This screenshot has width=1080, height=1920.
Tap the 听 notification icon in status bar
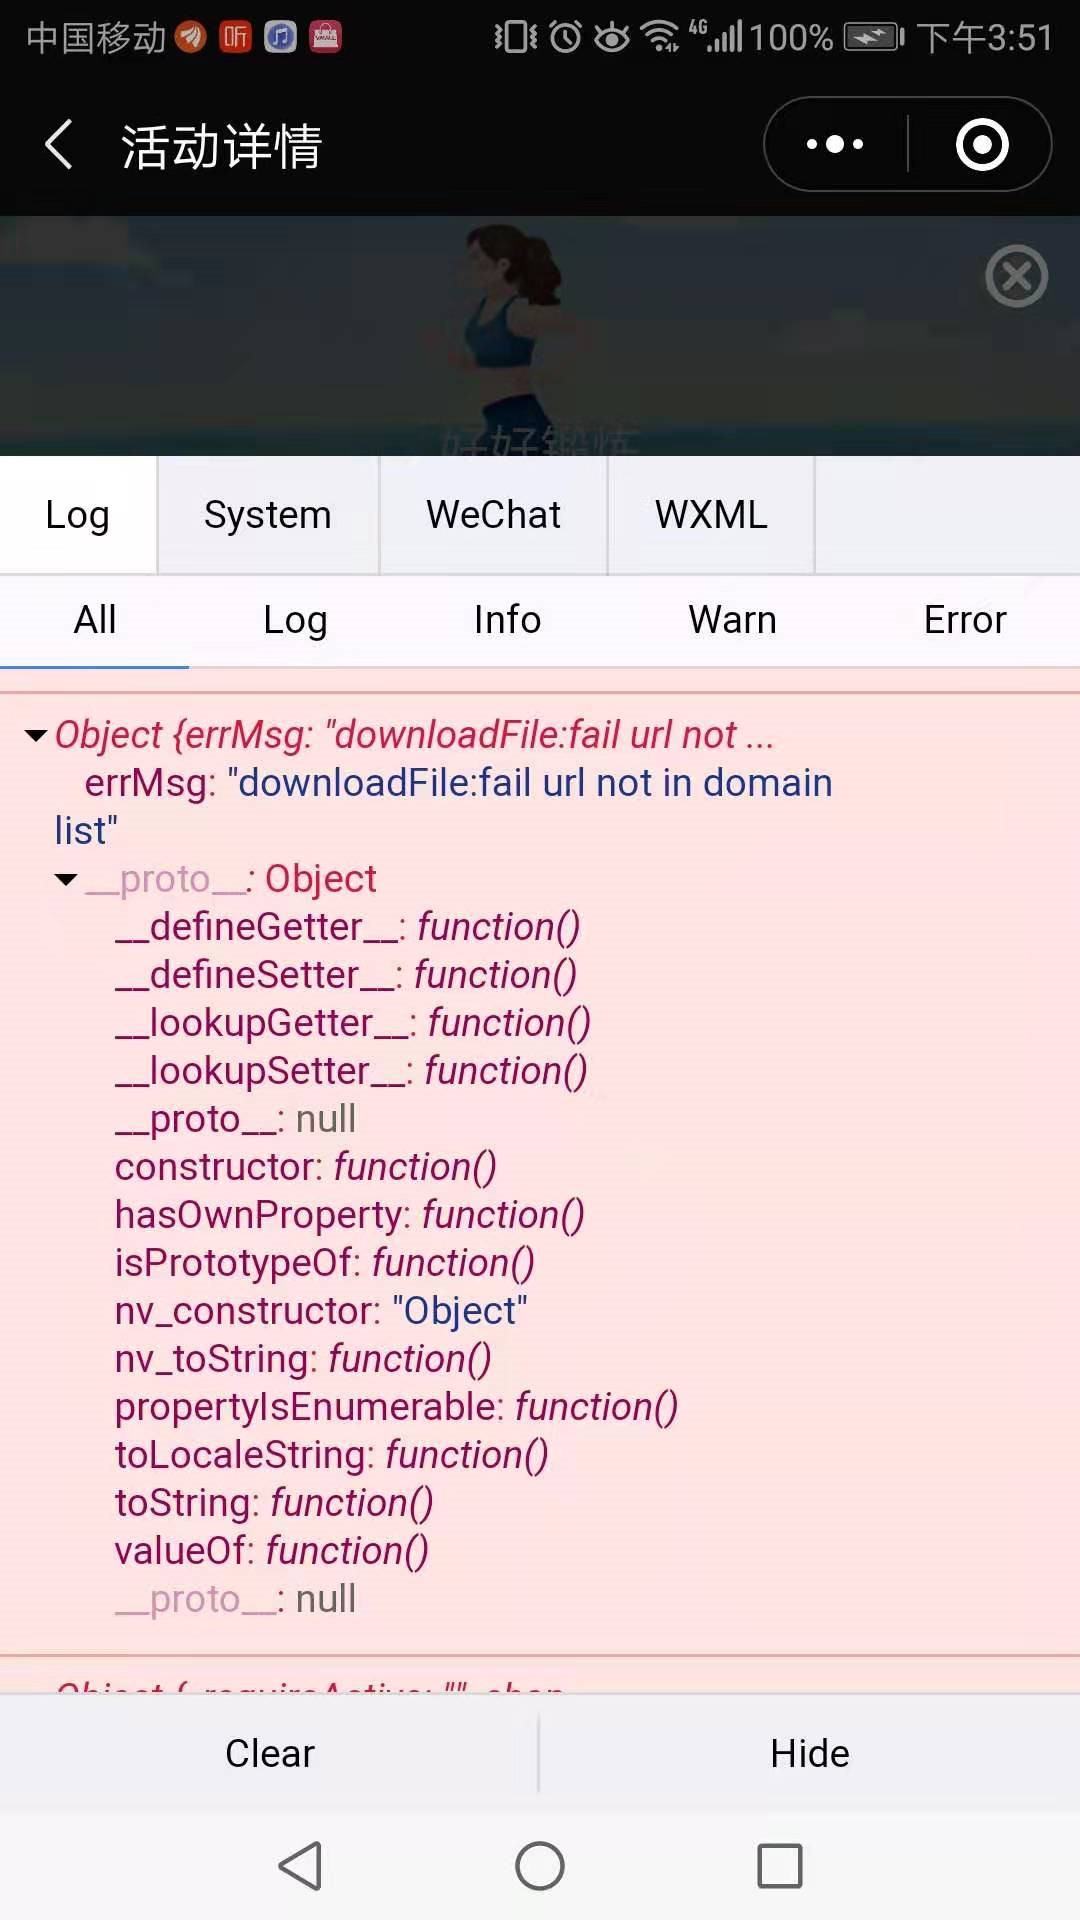click(x=236, y=37)
